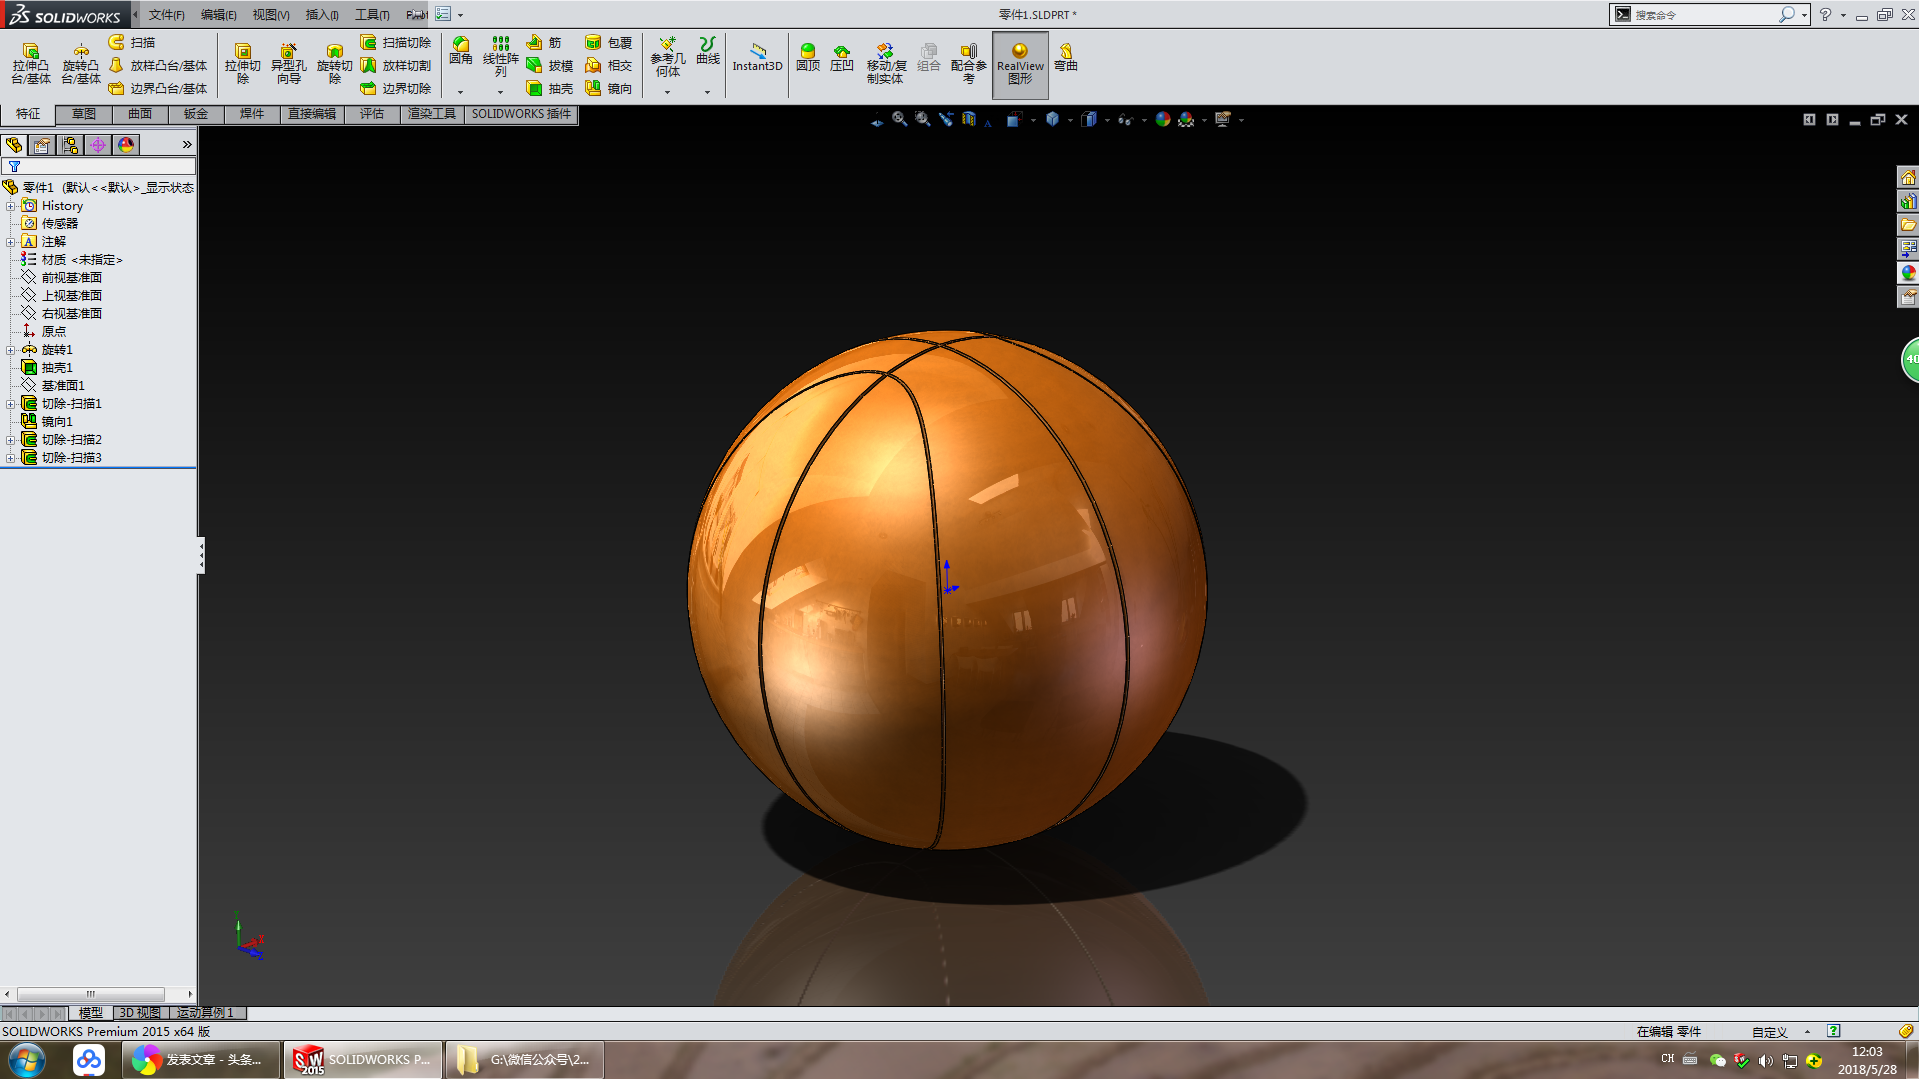Click the Swept Cut (扫描切除) tool
The width and height of the screenshot is (1919, 1079).
396,42
